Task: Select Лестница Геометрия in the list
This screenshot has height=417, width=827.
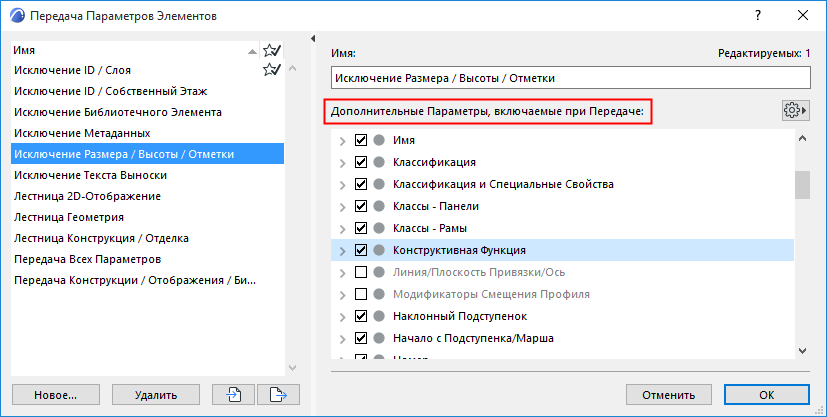Action: coord(68,217)
